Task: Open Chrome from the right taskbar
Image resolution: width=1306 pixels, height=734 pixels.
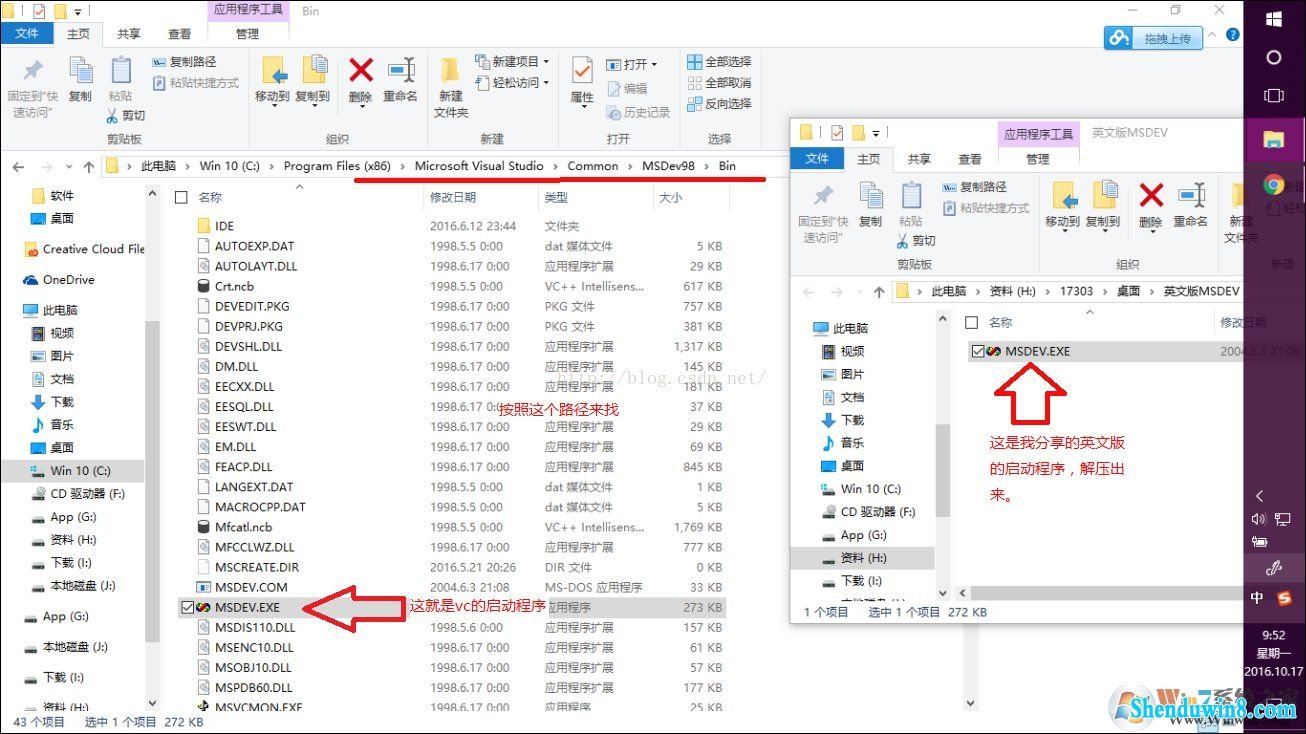Action: 1273,184
